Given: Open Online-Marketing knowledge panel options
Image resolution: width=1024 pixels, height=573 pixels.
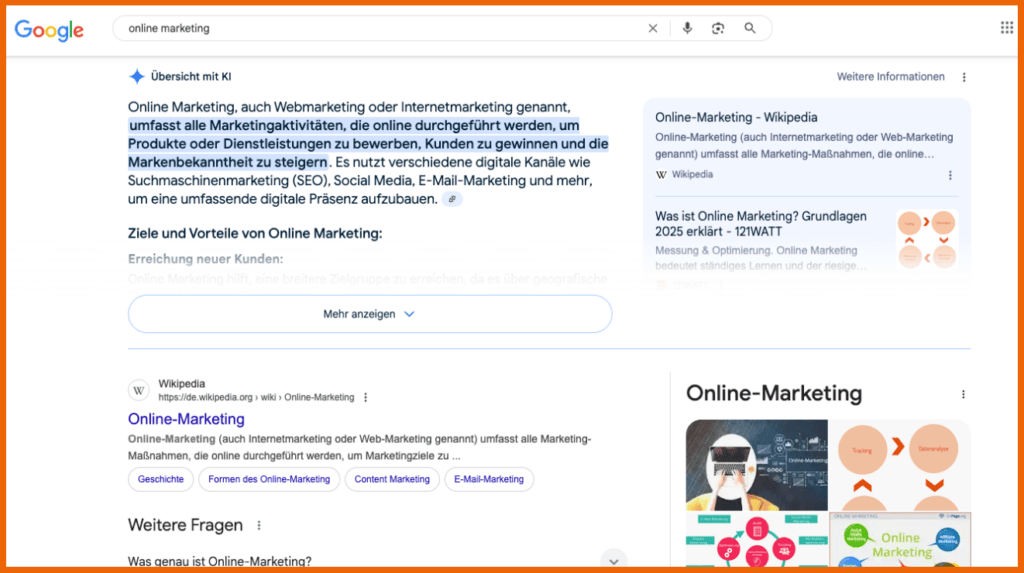Looking at the screenshot, I should click(963, 395).
